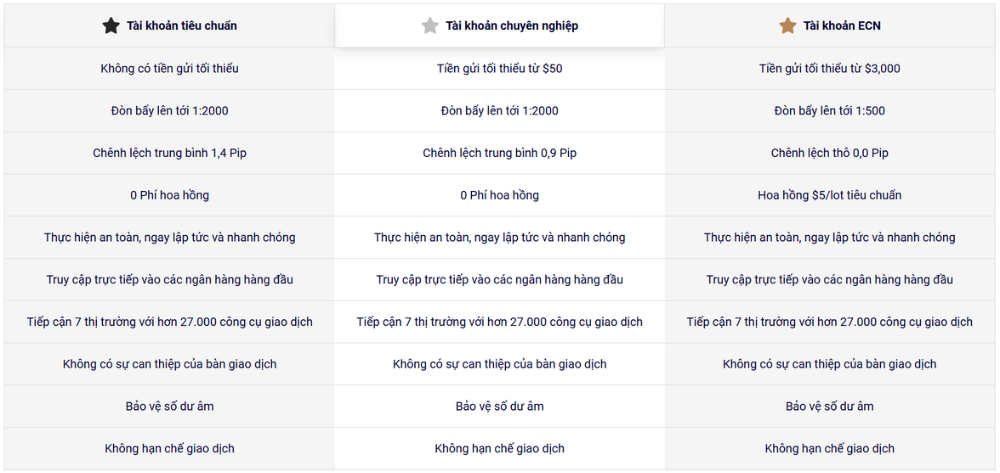
Task: Click 'Truy cập trực tiếp' text in ECN column
Action: click(830, 280)
